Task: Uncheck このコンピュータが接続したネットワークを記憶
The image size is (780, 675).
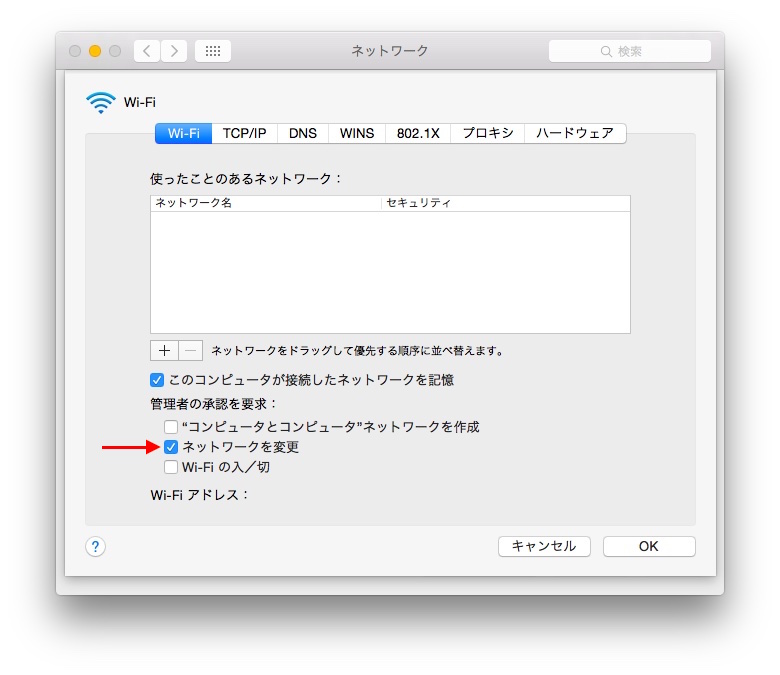Action: click(x=157, y=381)
